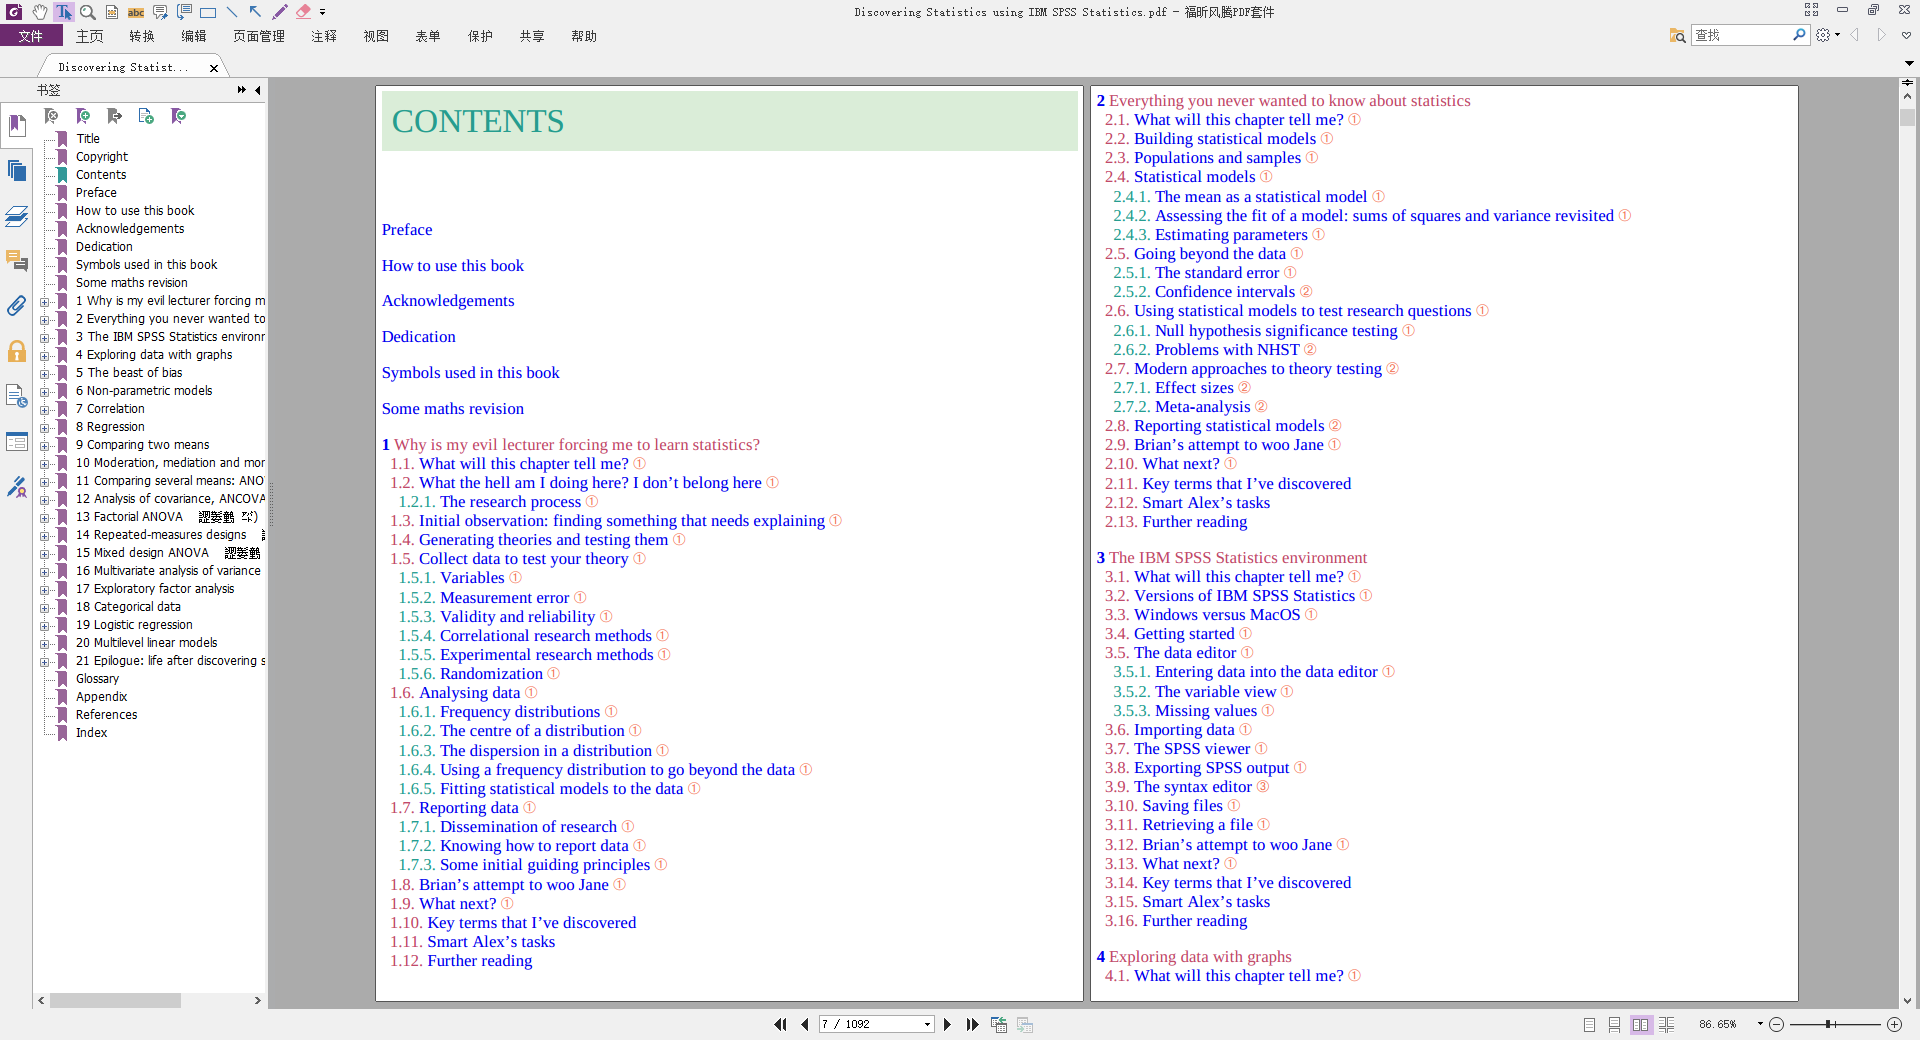Screen dimensions: 1920x1040
Task: Add a sticky note comment
Action: [x=160, y=12]
